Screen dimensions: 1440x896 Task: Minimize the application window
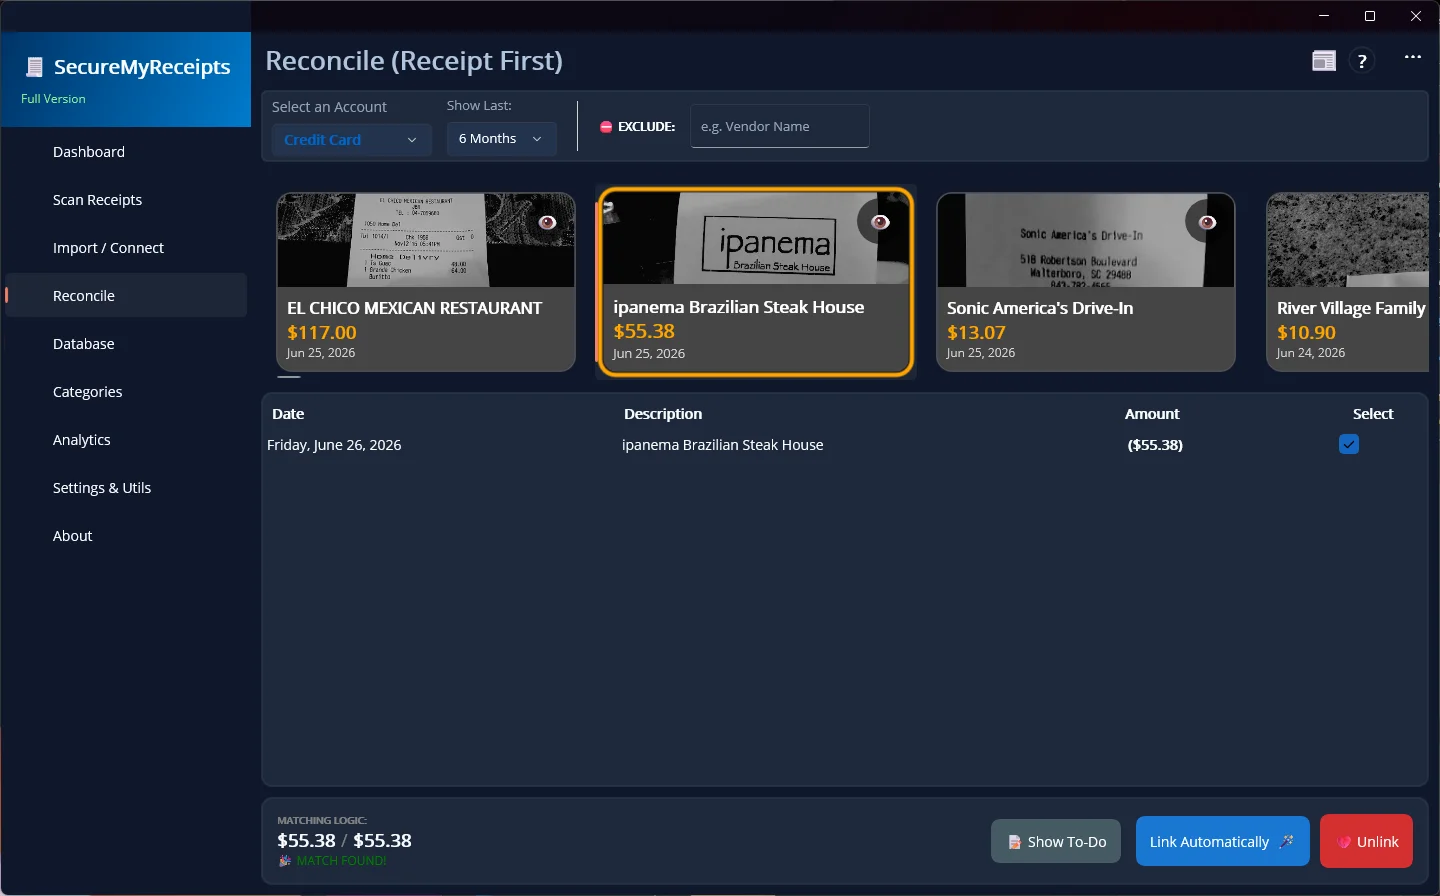[x=1324, y=16]
